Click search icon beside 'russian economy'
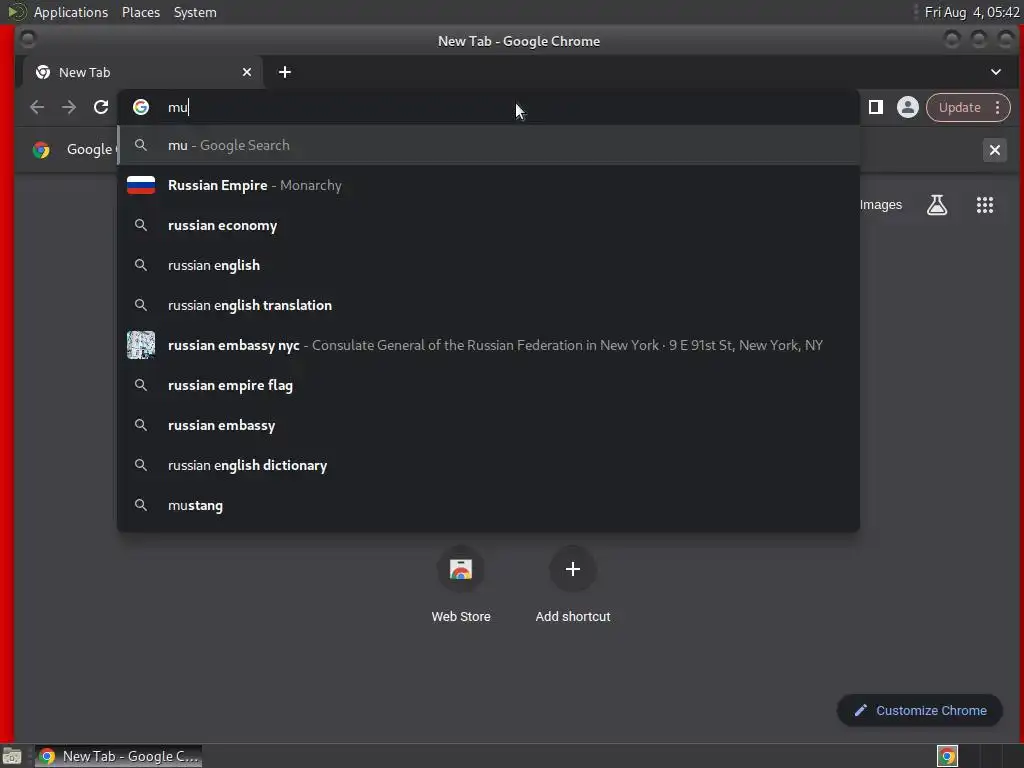The image size is (1024, 768). 140,225
